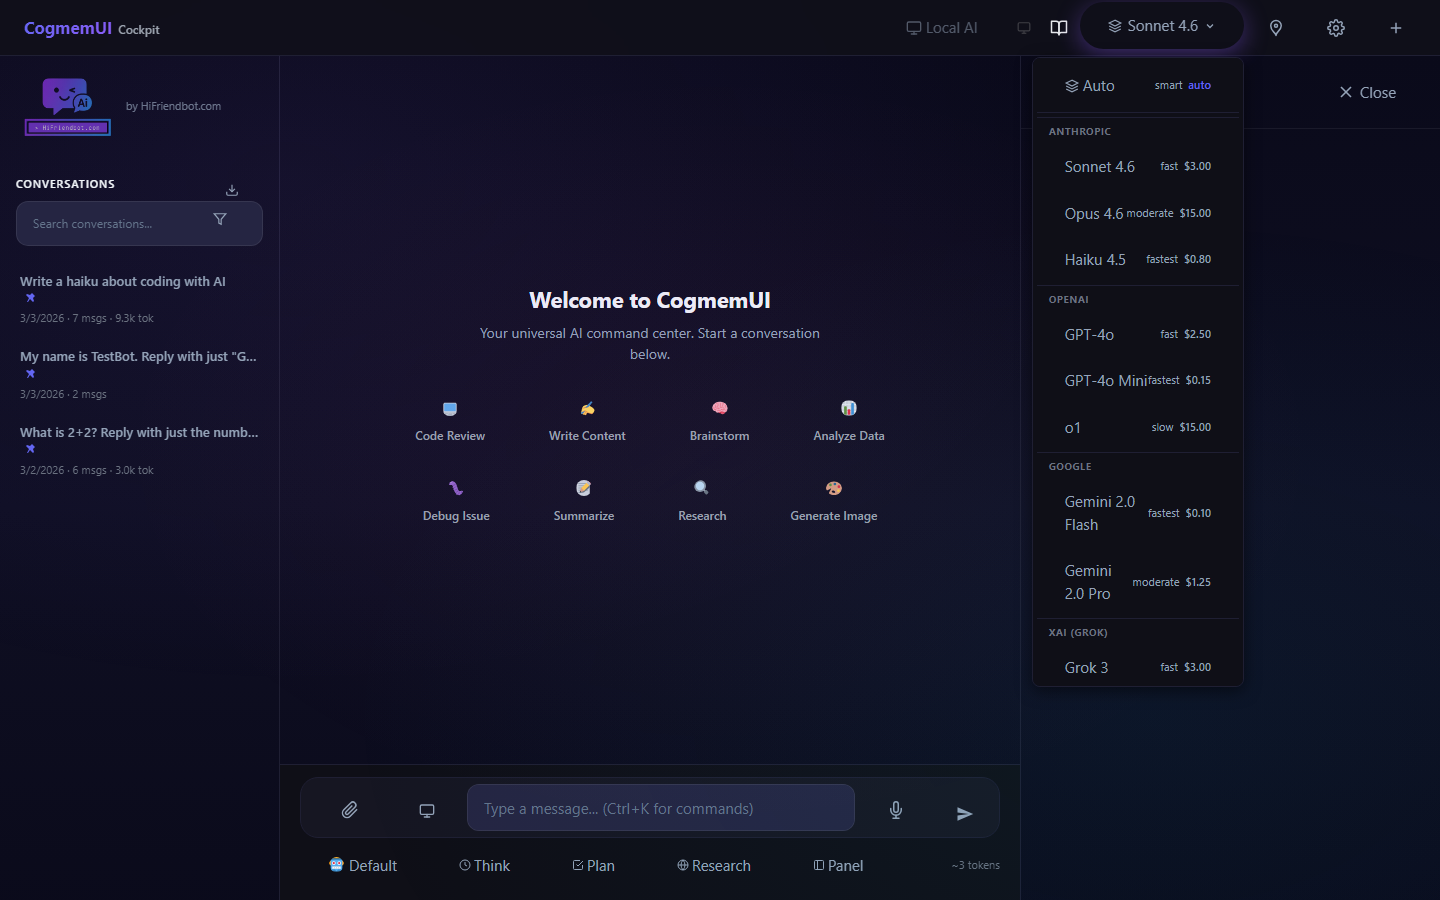Close the right side panel
1440x900 pixels.
[1367, 93]
